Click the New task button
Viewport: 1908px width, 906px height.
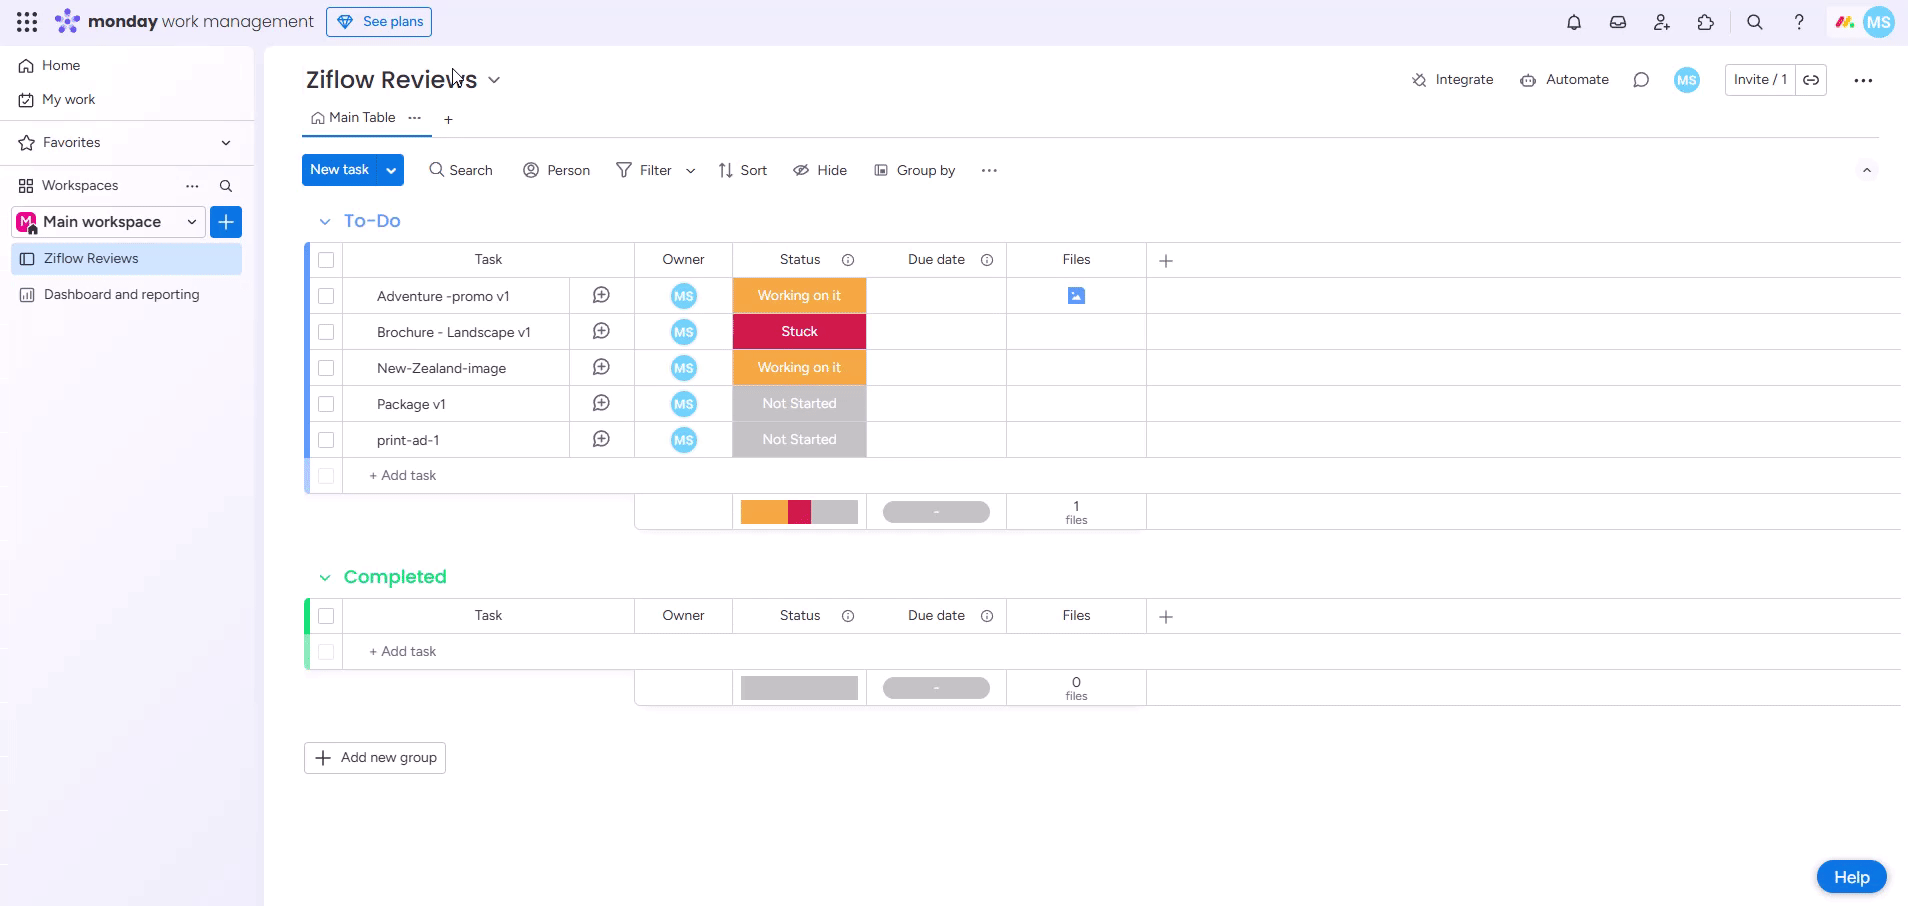[340, 170]
